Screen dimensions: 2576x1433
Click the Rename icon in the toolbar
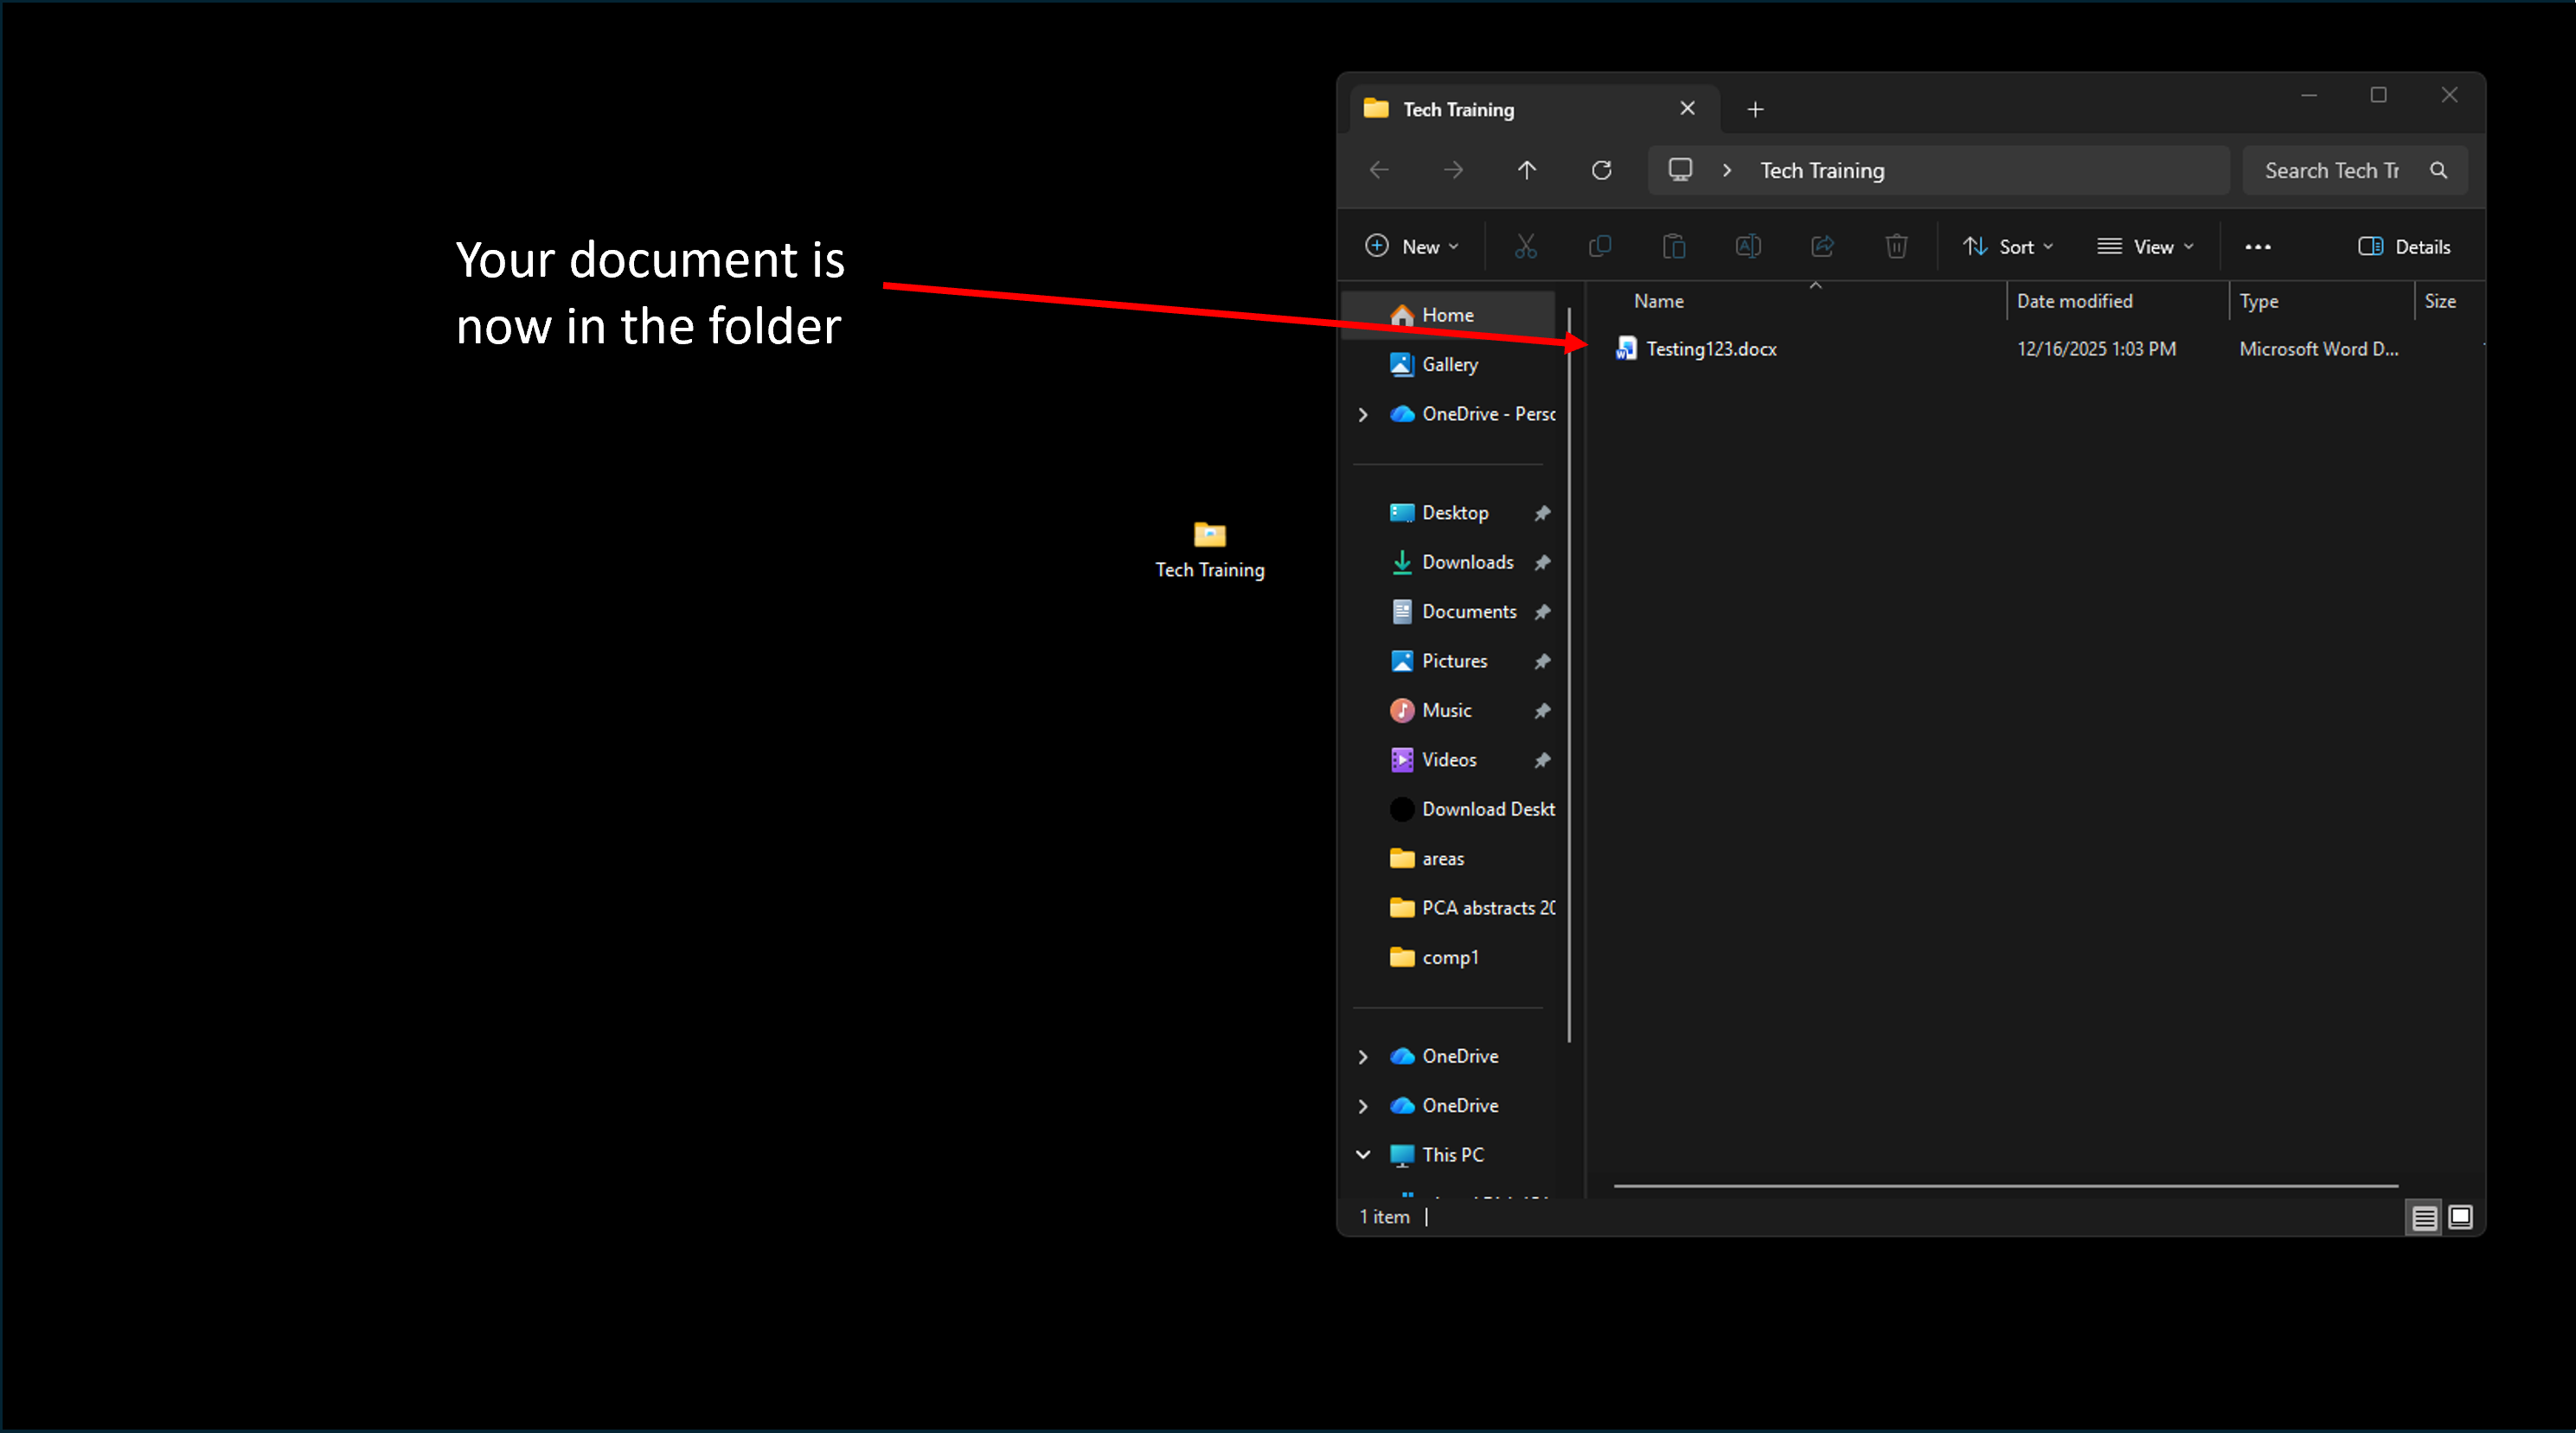1748,246
